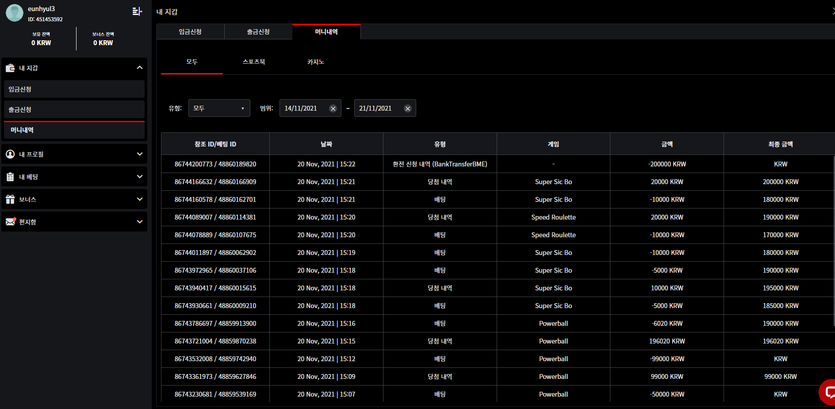Open sidebar 입금신청 deposit item

click(x=74, y=89)
